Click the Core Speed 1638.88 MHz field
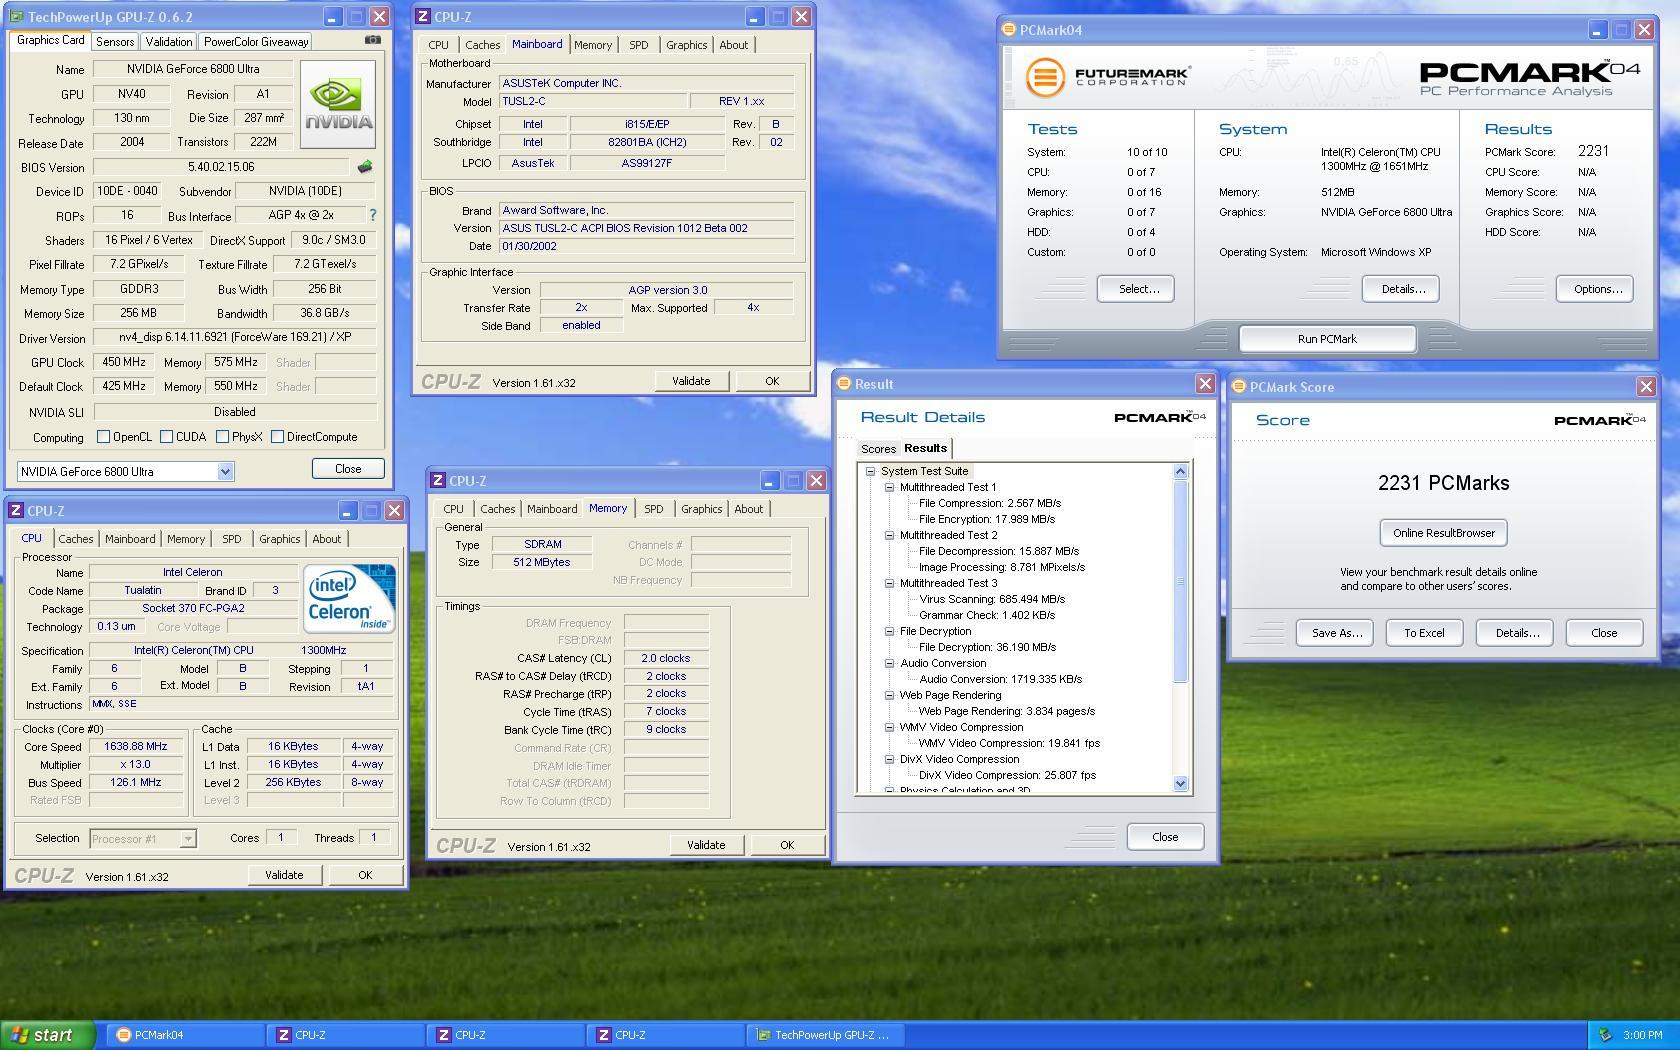This screenshot has height=1050, width=1680. coord(136,746)
